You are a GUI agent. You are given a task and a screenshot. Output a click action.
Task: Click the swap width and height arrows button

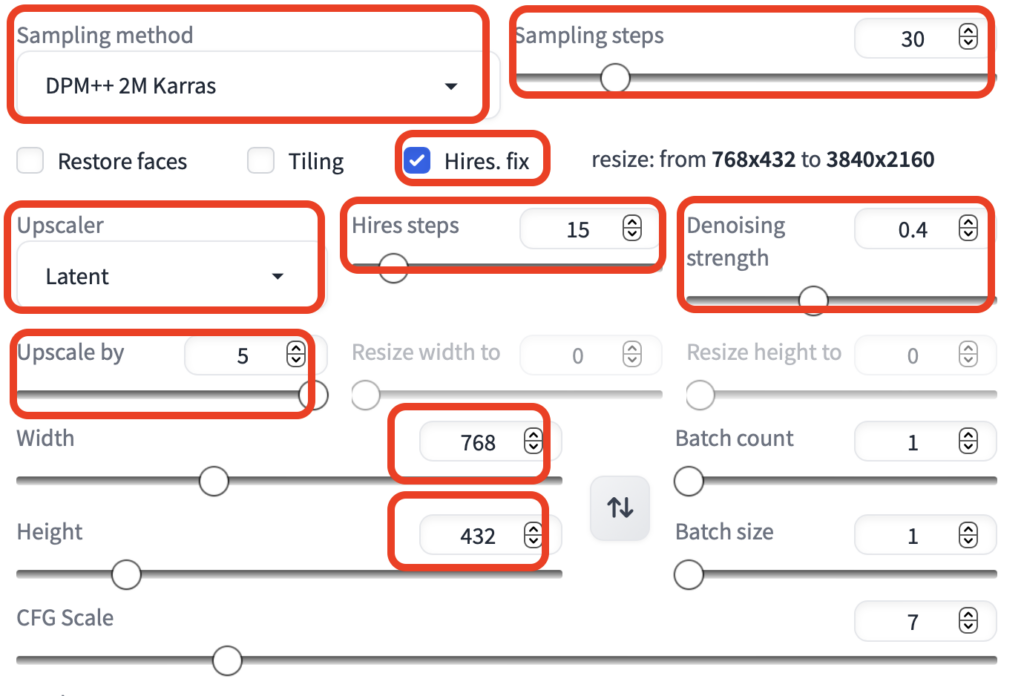click(620, 507)
